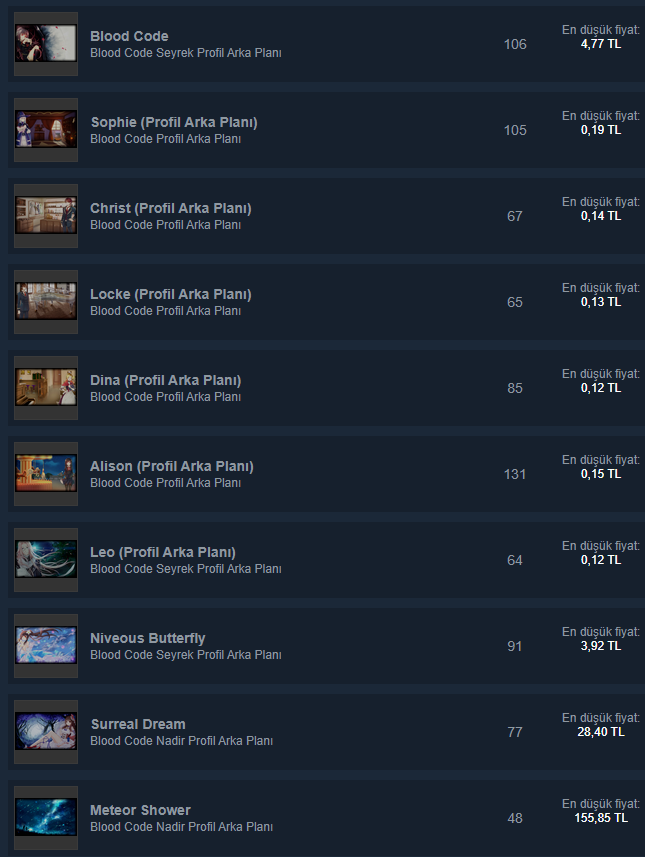The height and width of the screenshot is (857, 645).
Task: Click the Sophie profile background thumbnail
Action: [46, 130]
